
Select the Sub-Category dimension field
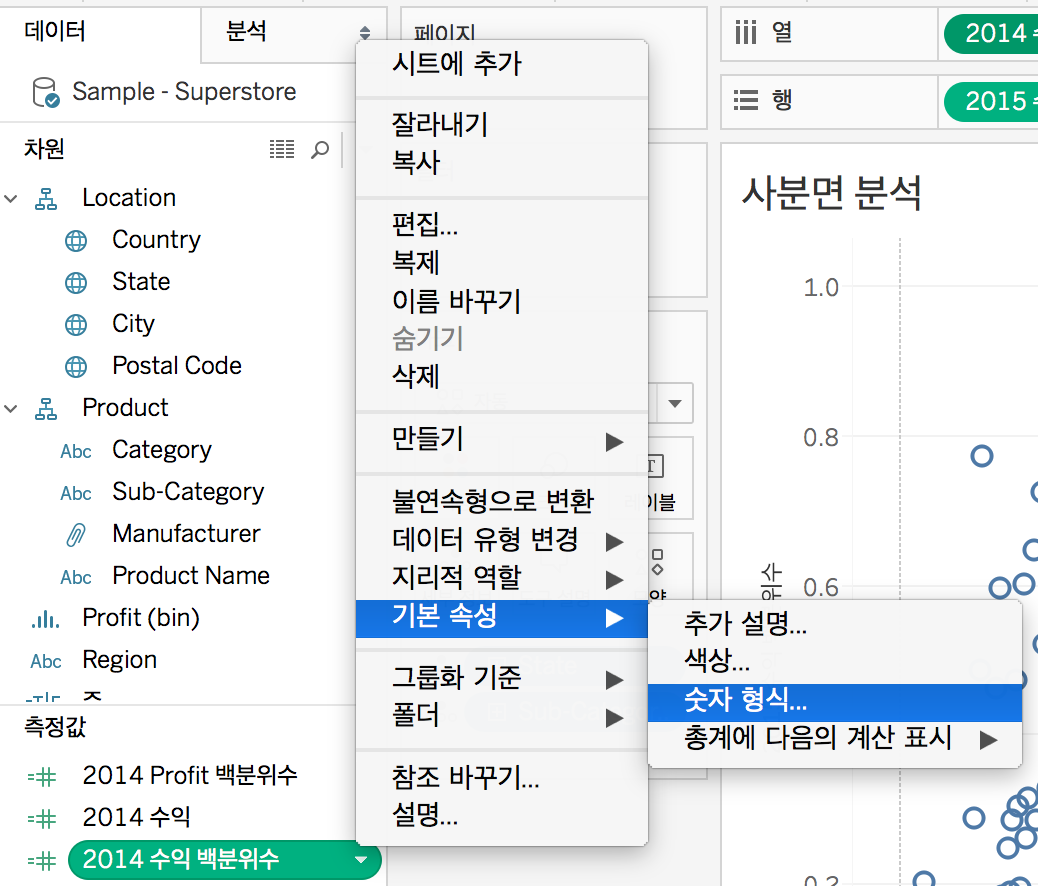coord(188,492)
